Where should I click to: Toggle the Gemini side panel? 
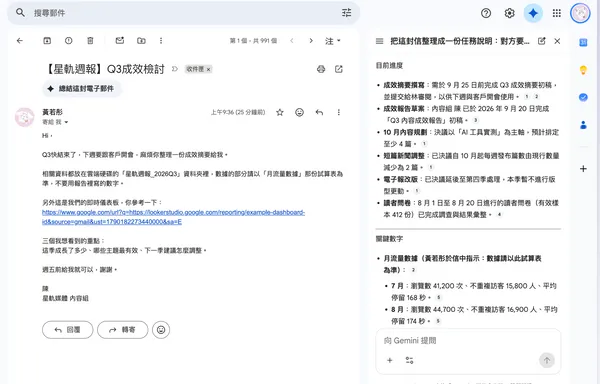tap(533, 13)
